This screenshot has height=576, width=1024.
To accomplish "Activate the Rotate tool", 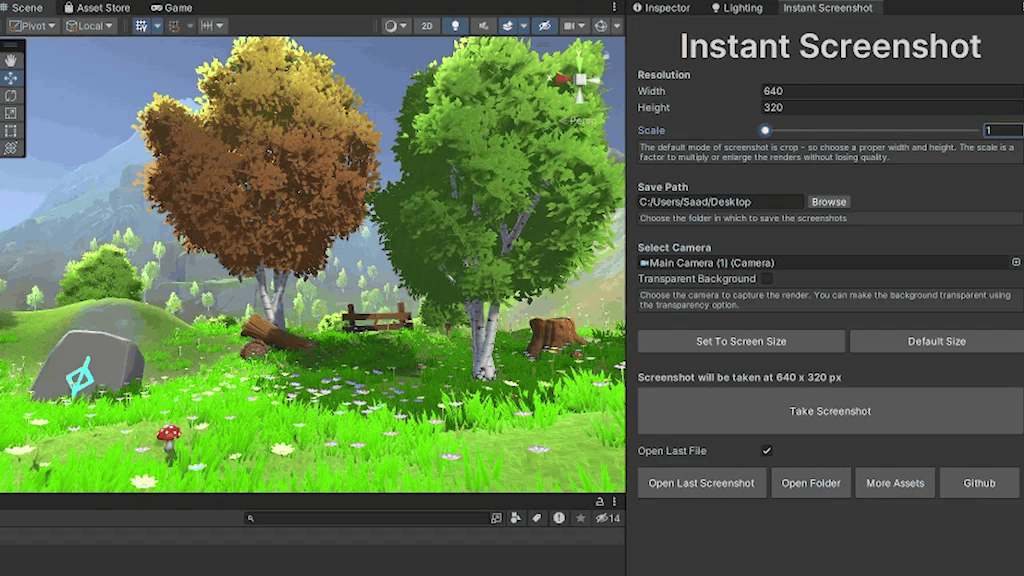I will tap(11, 94).
